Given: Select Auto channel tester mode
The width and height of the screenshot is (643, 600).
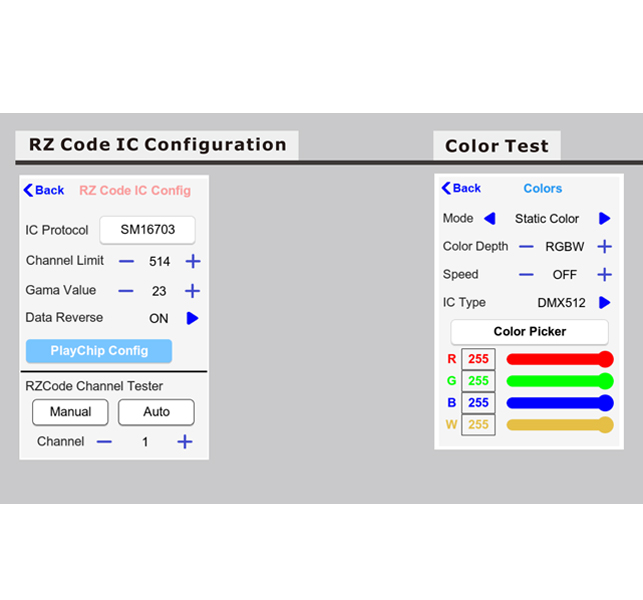Looking at the screenshot, I should tap(156, 412).
